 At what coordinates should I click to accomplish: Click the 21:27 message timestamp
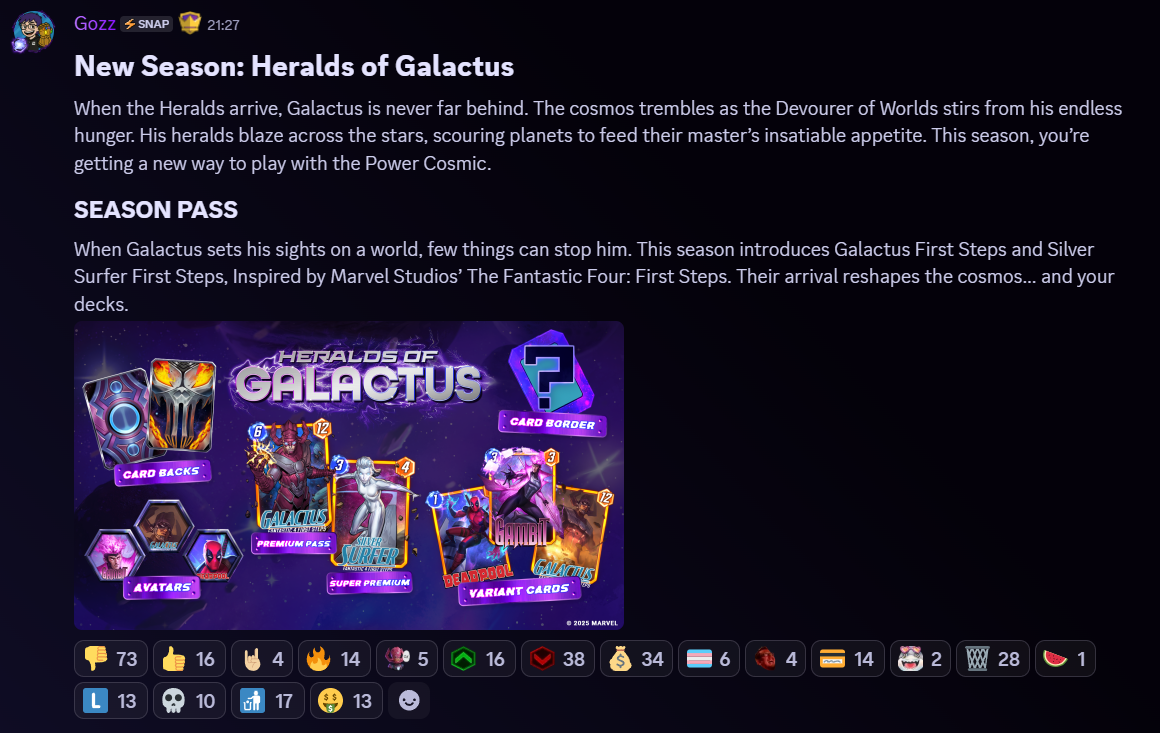[x=223, y=25]
